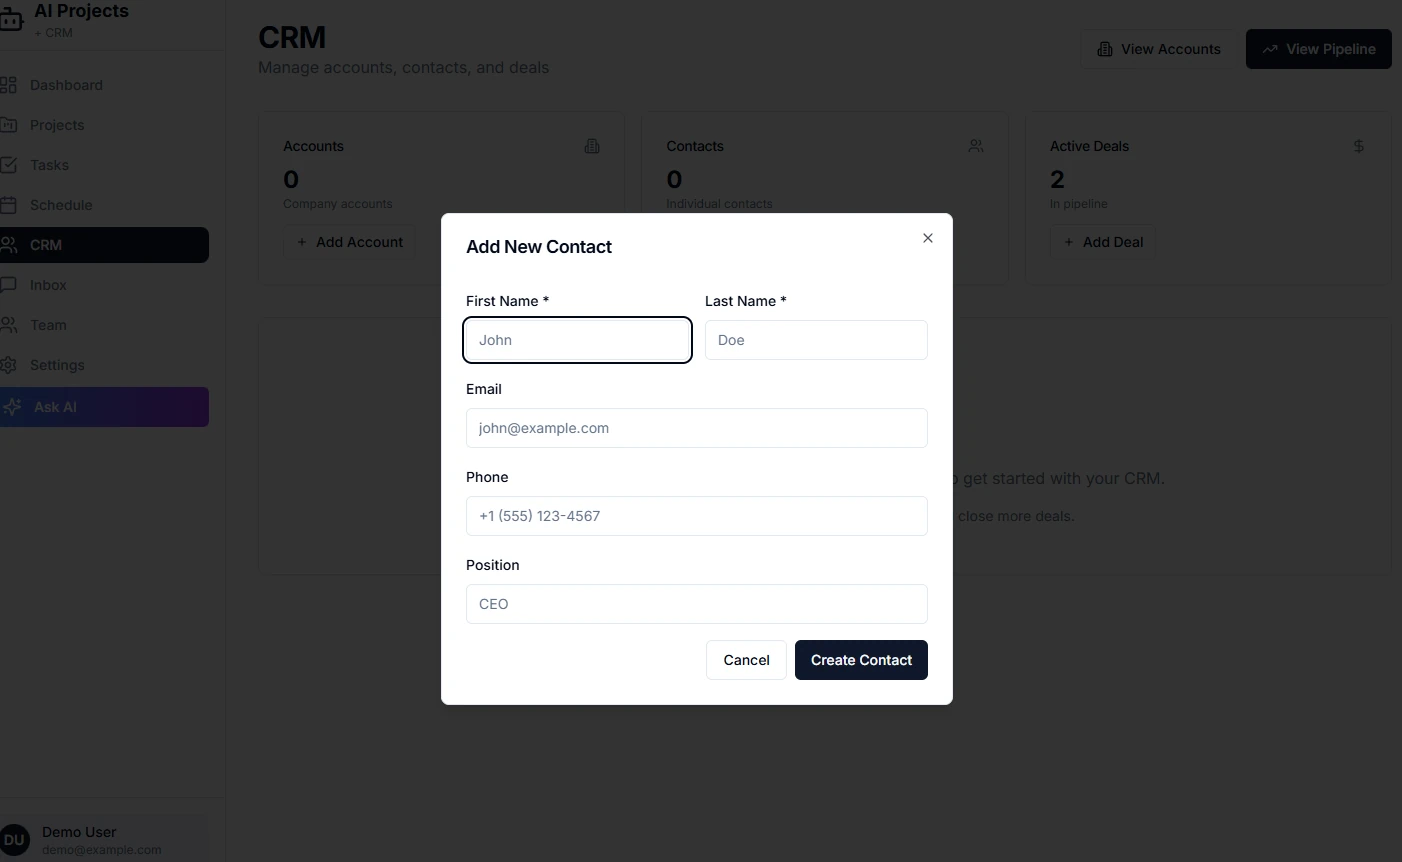Go to Projects in the sidebar
Image resolution: width=1402 pixels, height=862 pixels.
click(57, 125)
